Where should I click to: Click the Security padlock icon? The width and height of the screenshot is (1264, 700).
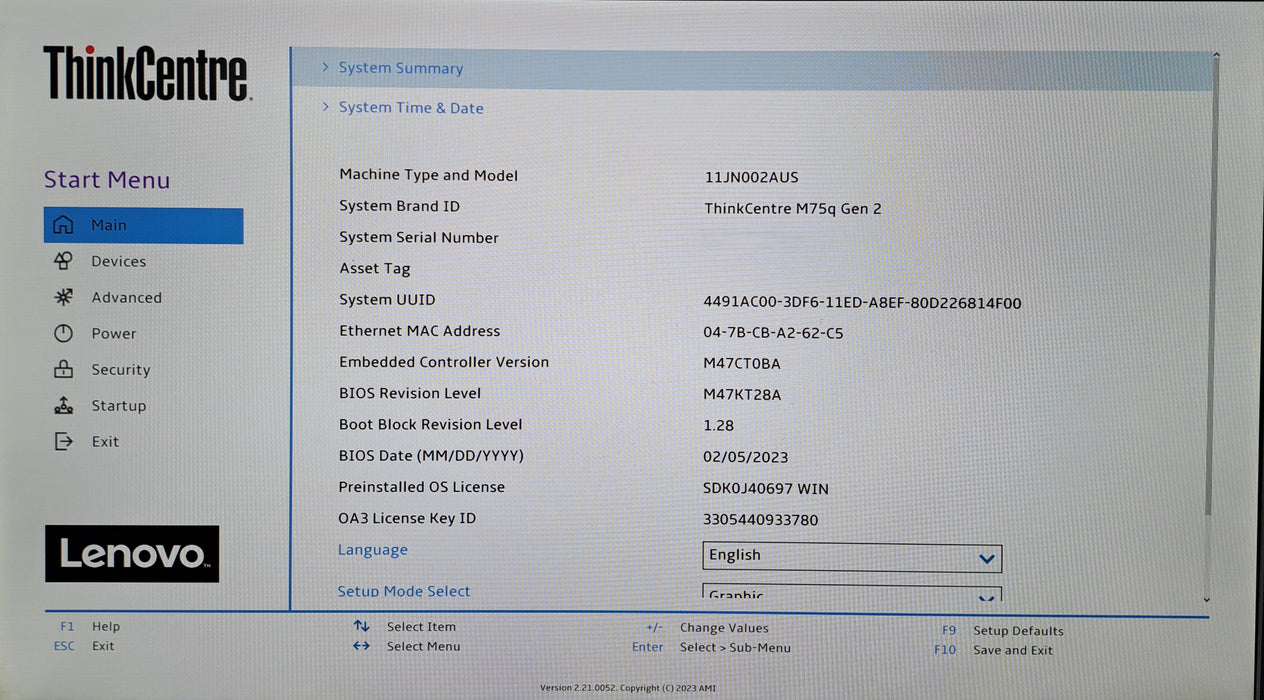63,369
